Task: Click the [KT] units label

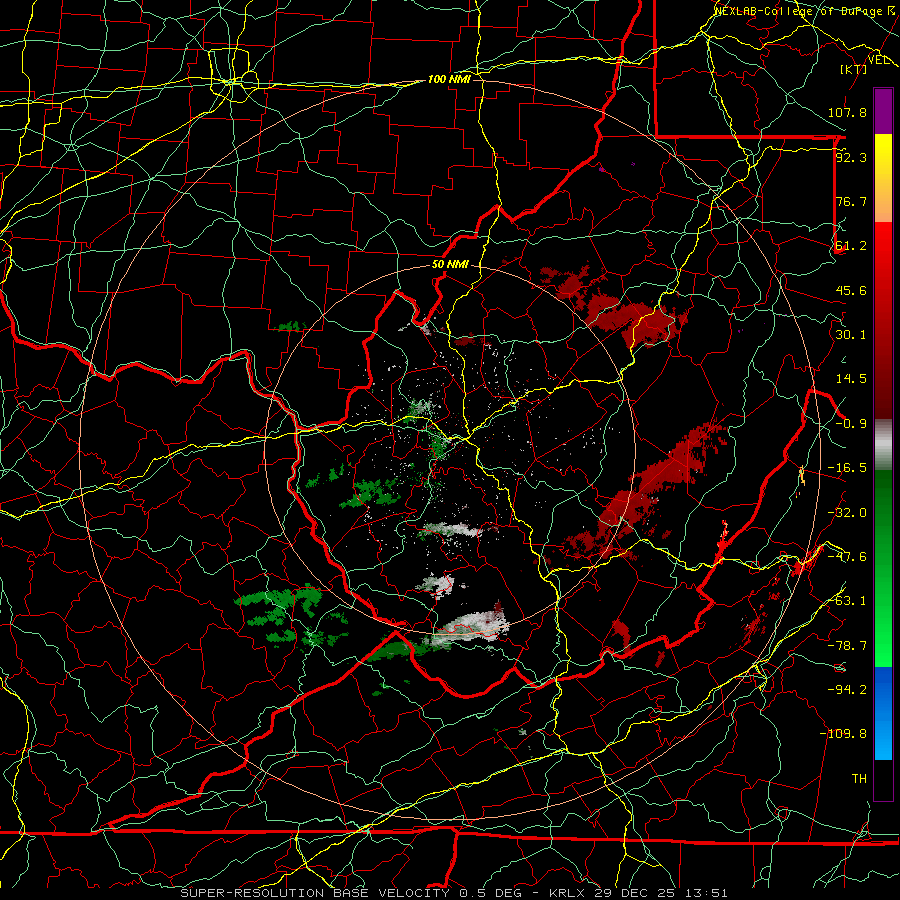Action: point(853,69)
